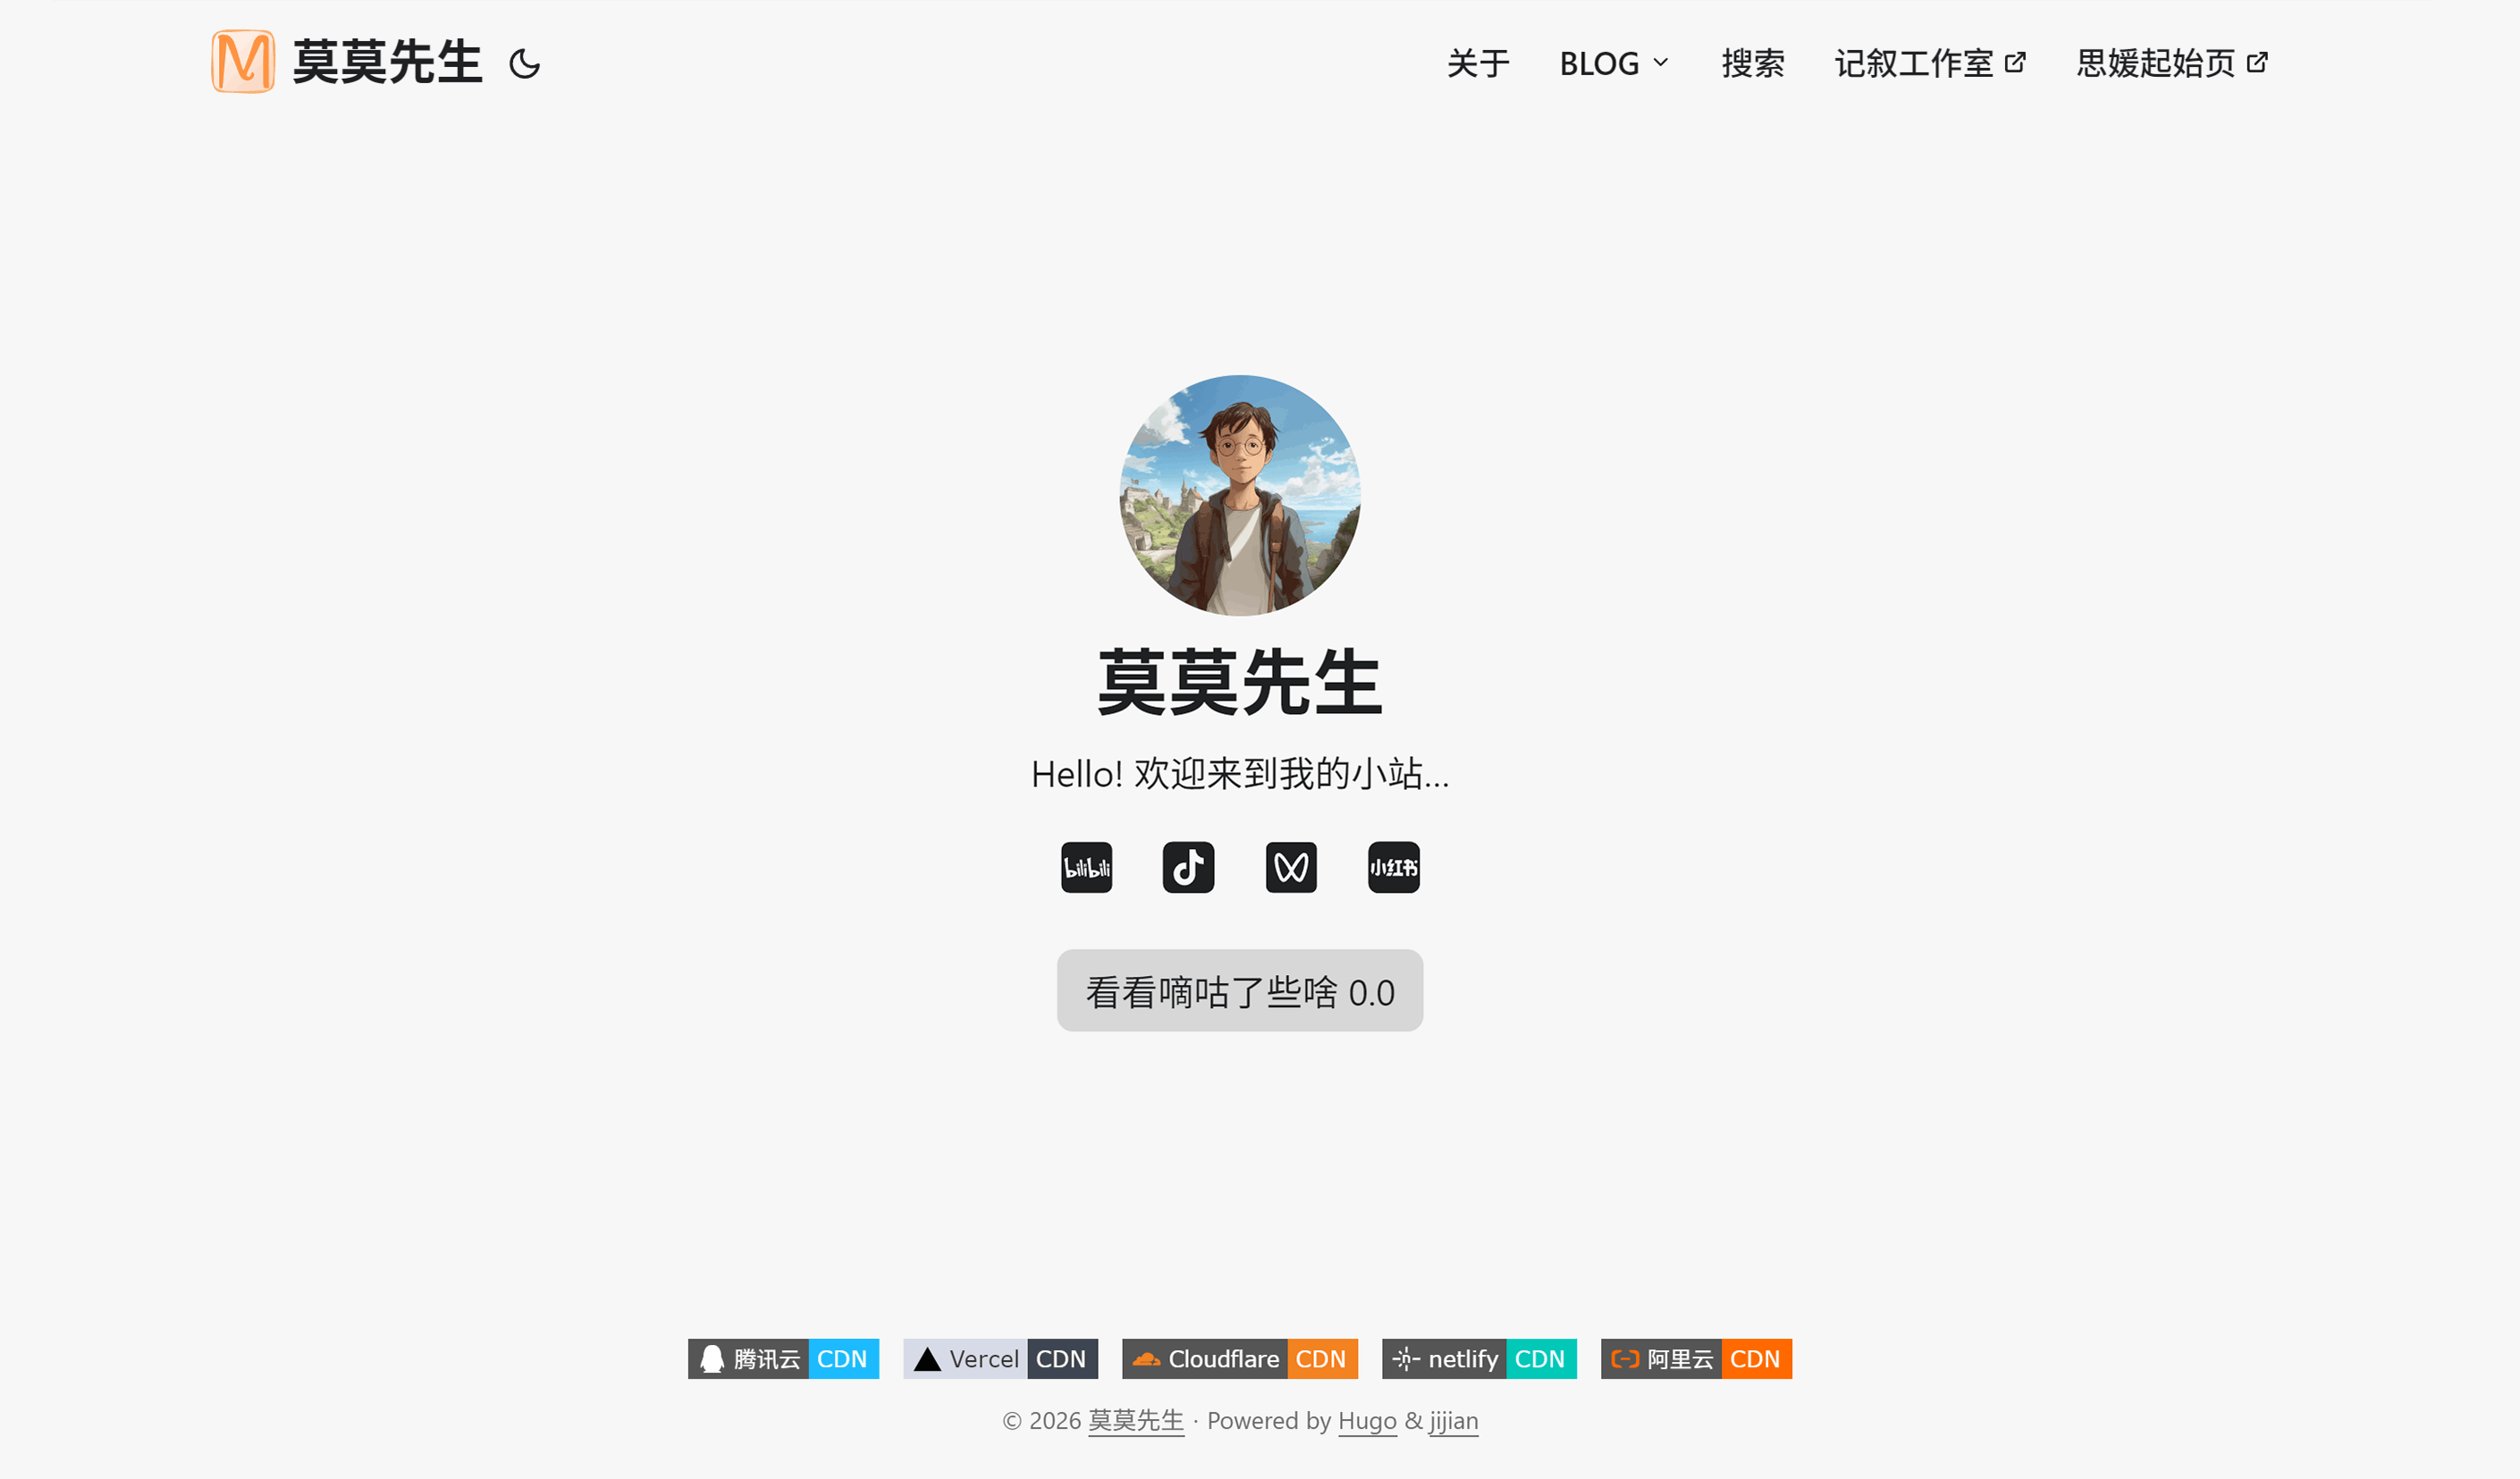Image resolution: width=2520 pixels, height=1479 pixels.
Task: Open the 关于 page
Action: coord(1476,62)
